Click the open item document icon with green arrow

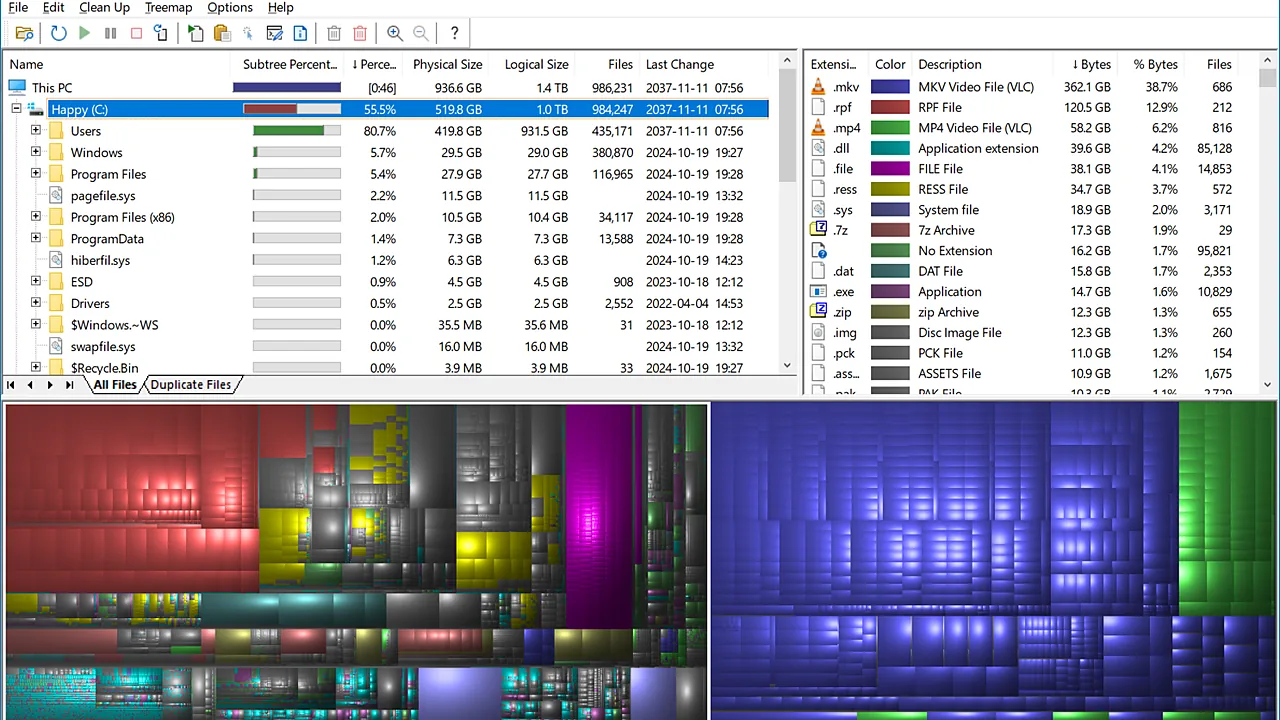click(x=196, y=33)
